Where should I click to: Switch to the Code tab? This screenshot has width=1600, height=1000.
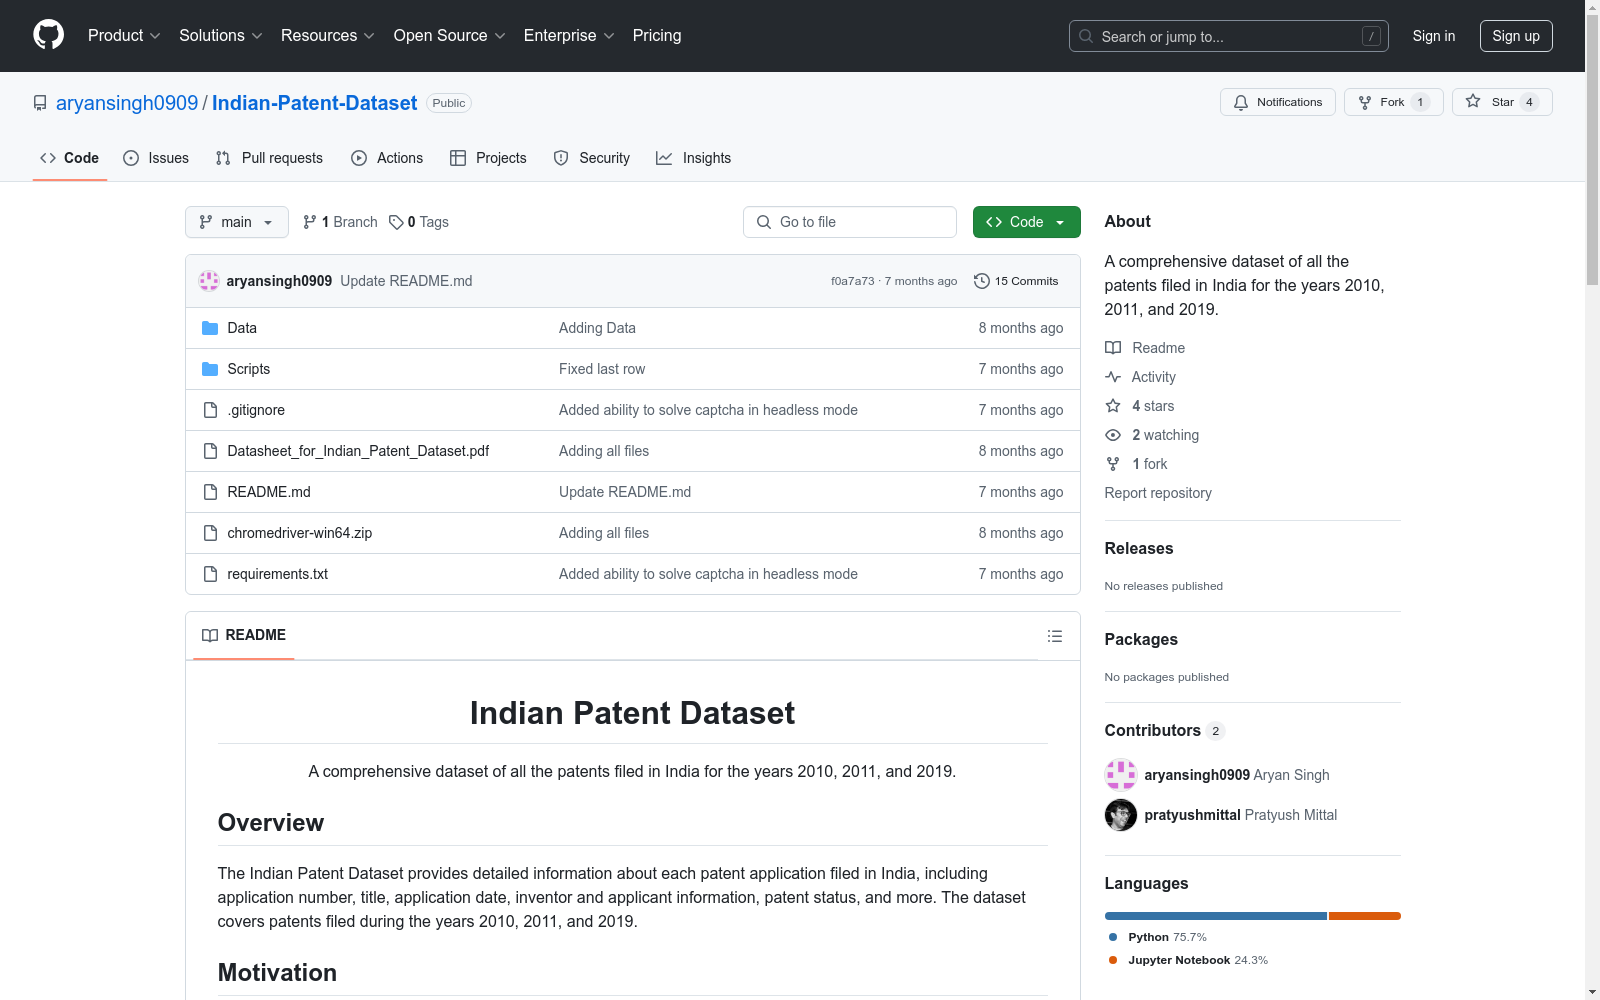click(70, 158)
